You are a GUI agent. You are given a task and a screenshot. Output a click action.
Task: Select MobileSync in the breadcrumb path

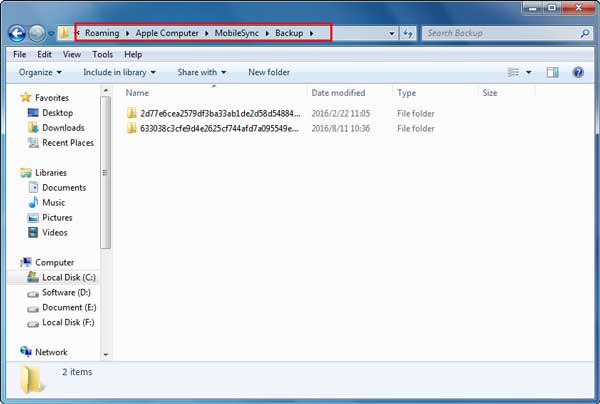236,33
